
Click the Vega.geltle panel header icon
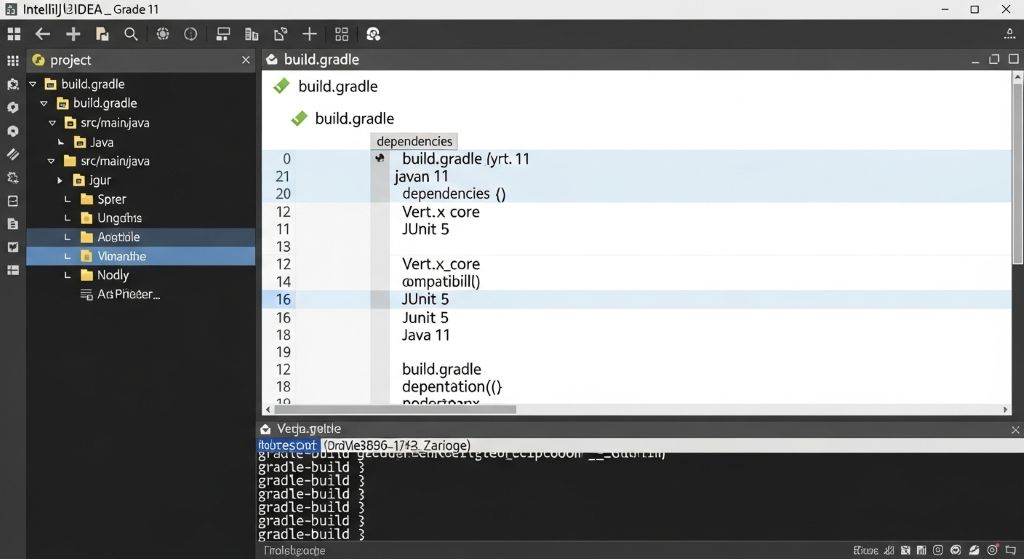pos(265,429)
